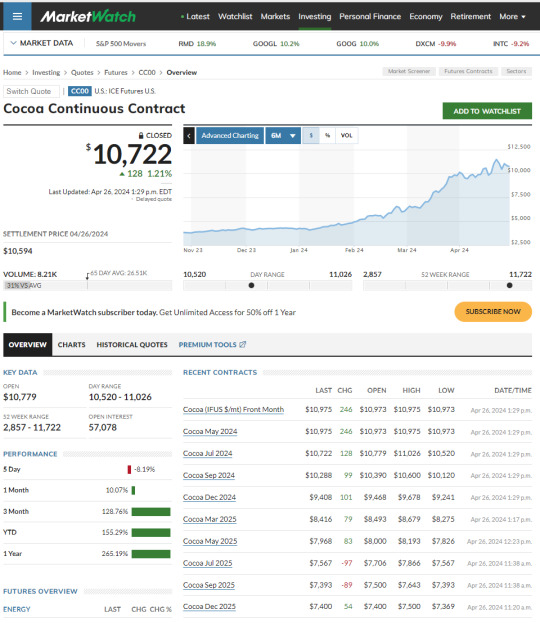Screen dimensions: 540x623
Task: Switch chart to percent view
Action: [x=327, y=135]
